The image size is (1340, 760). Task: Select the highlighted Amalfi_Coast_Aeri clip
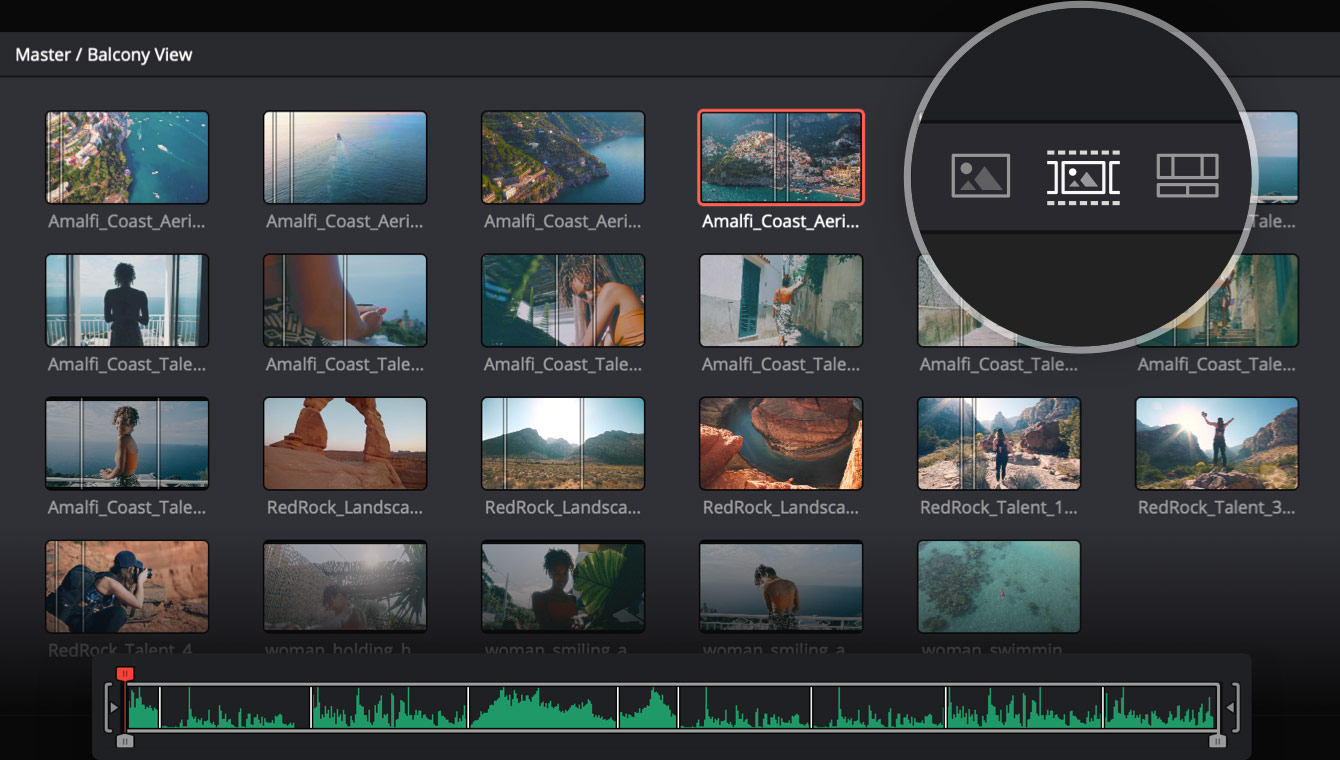[x=781, y=157]
